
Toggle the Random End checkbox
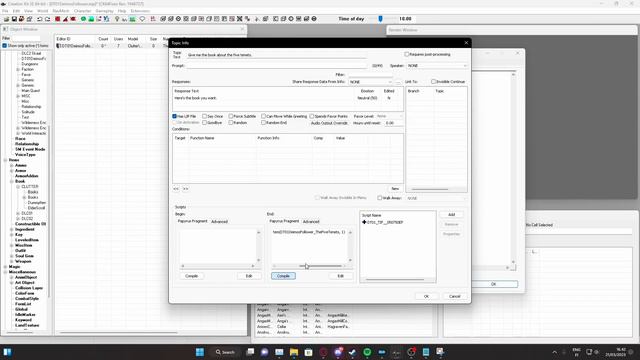click(263, 122)
